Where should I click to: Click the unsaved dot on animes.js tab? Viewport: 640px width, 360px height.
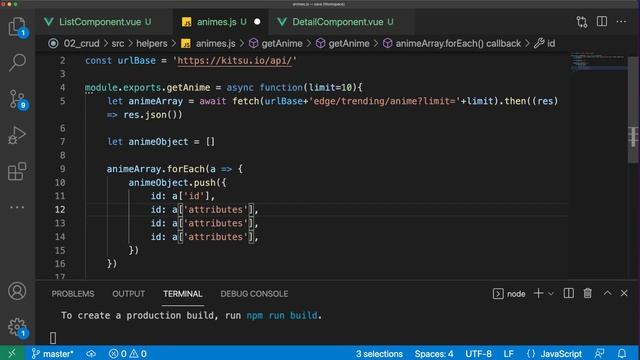click(257, 22)
